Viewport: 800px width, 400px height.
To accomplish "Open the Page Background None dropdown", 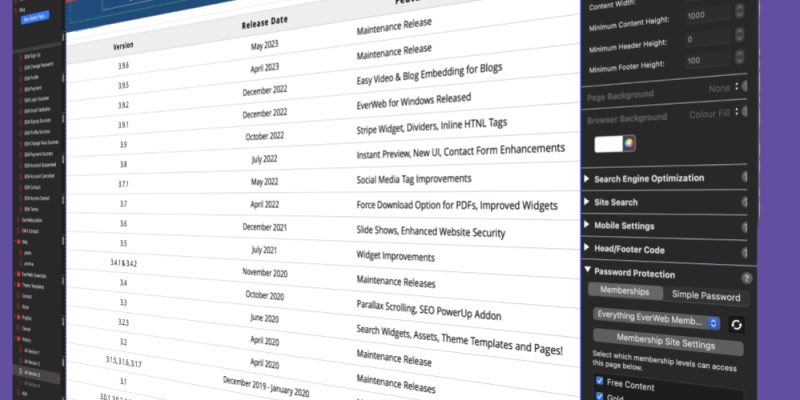I will click(723, 88).
